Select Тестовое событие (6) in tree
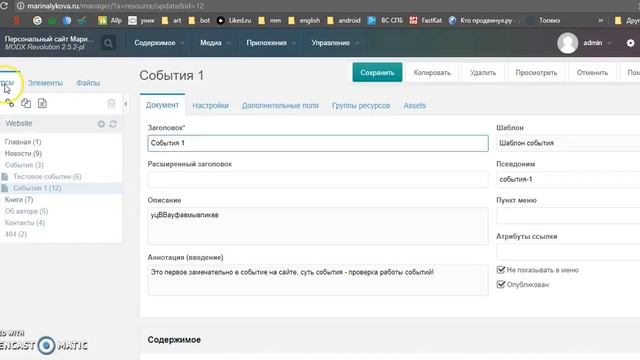The image size is (640, 360). pos(47,176)
